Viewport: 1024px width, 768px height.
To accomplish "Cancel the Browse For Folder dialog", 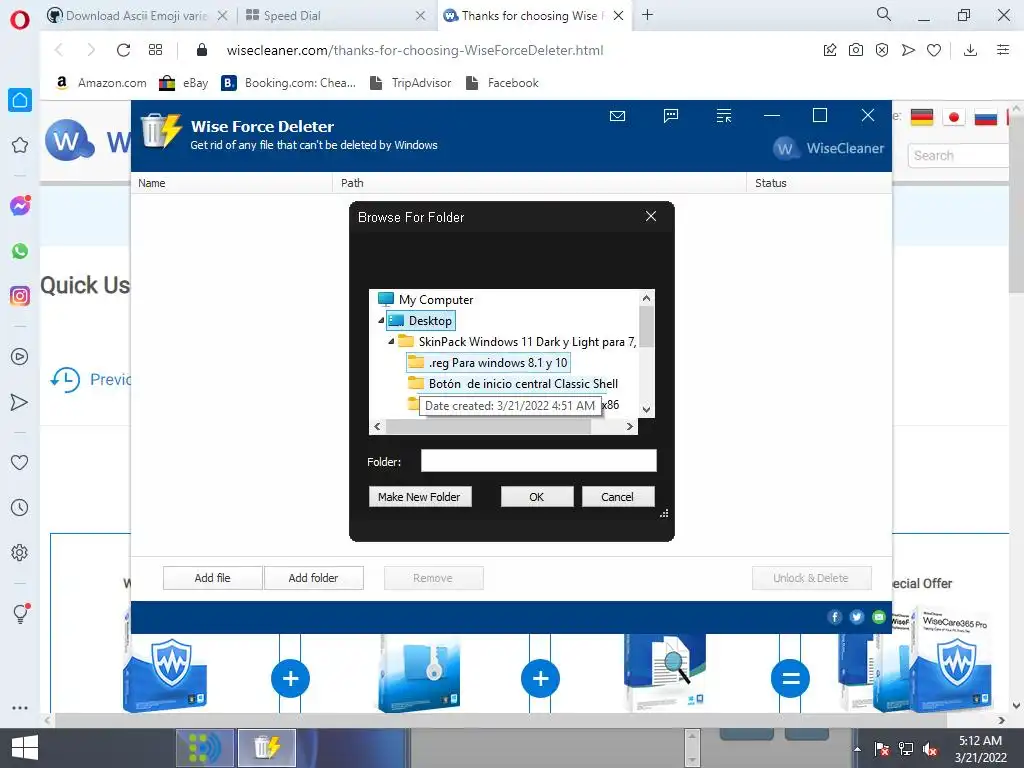I will pos(618,497).
